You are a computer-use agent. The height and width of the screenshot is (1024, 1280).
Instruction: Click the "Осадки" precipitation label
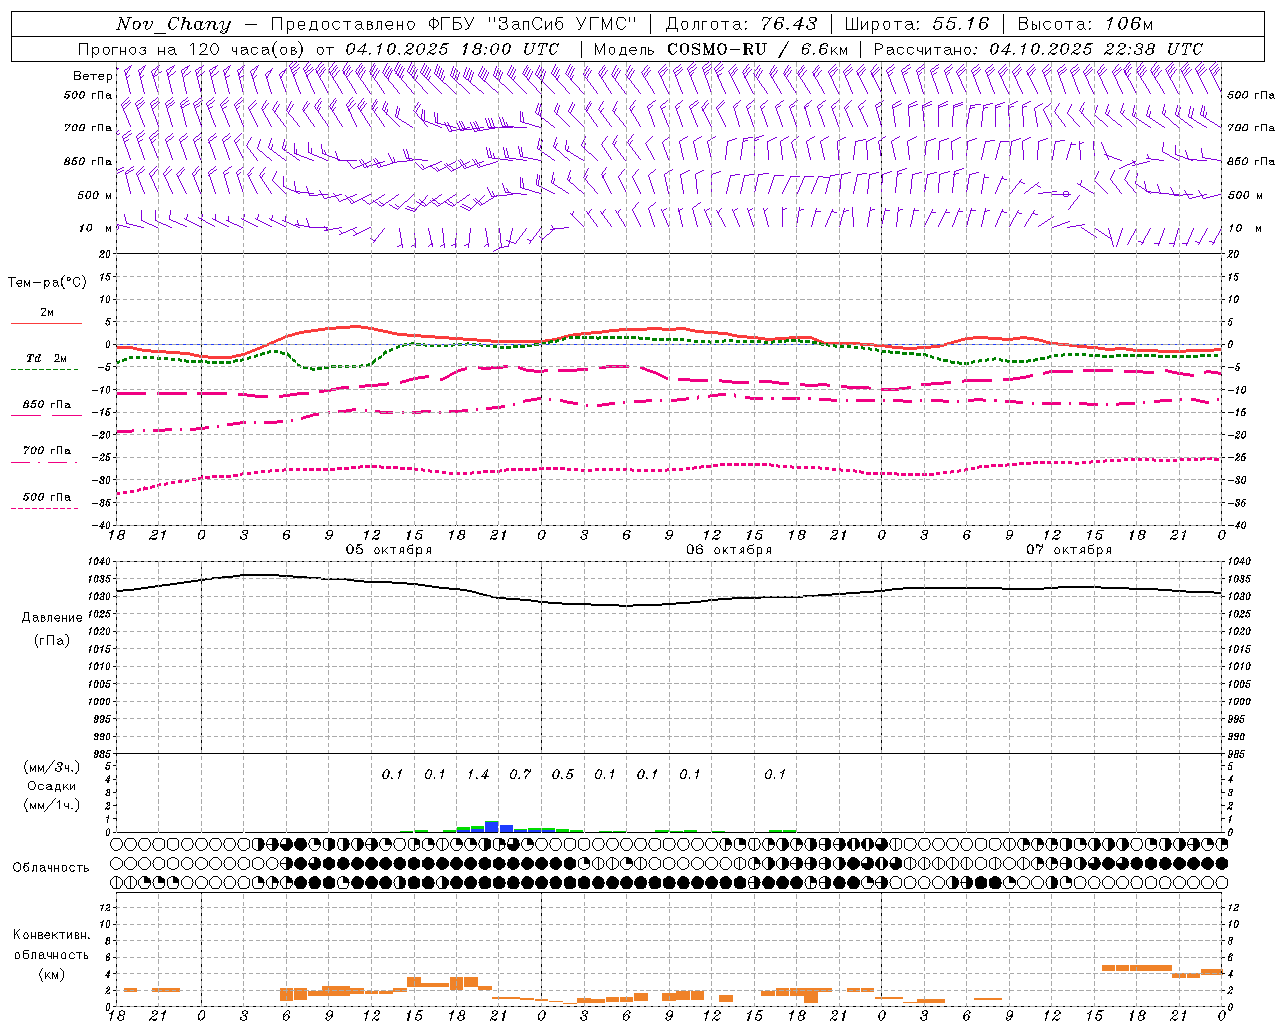[52, 786]
